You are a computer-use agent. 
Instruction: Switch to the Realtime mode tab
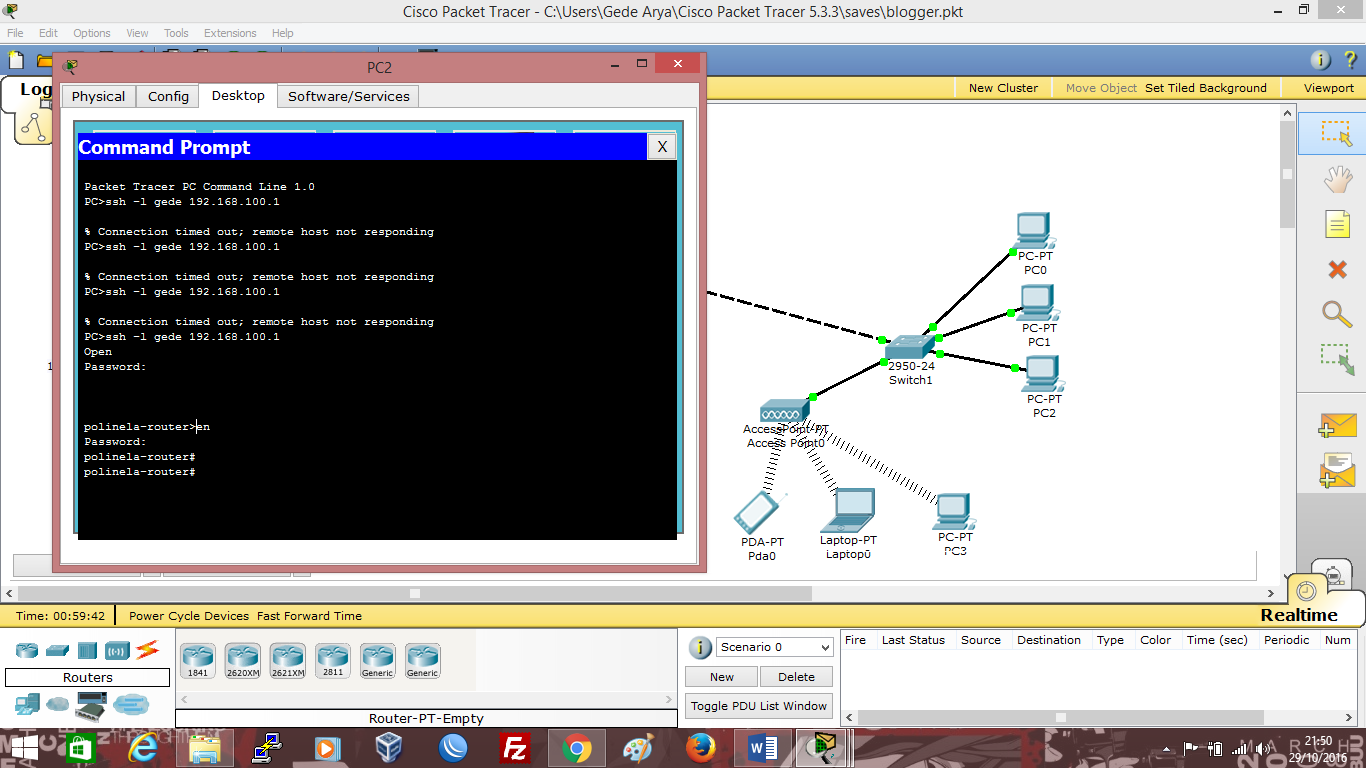pos(1299,615)
